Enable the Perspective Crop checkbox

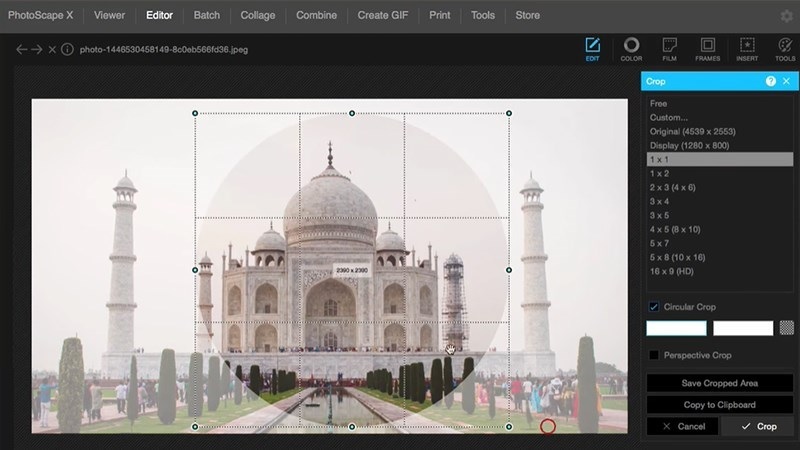(654, 355)
